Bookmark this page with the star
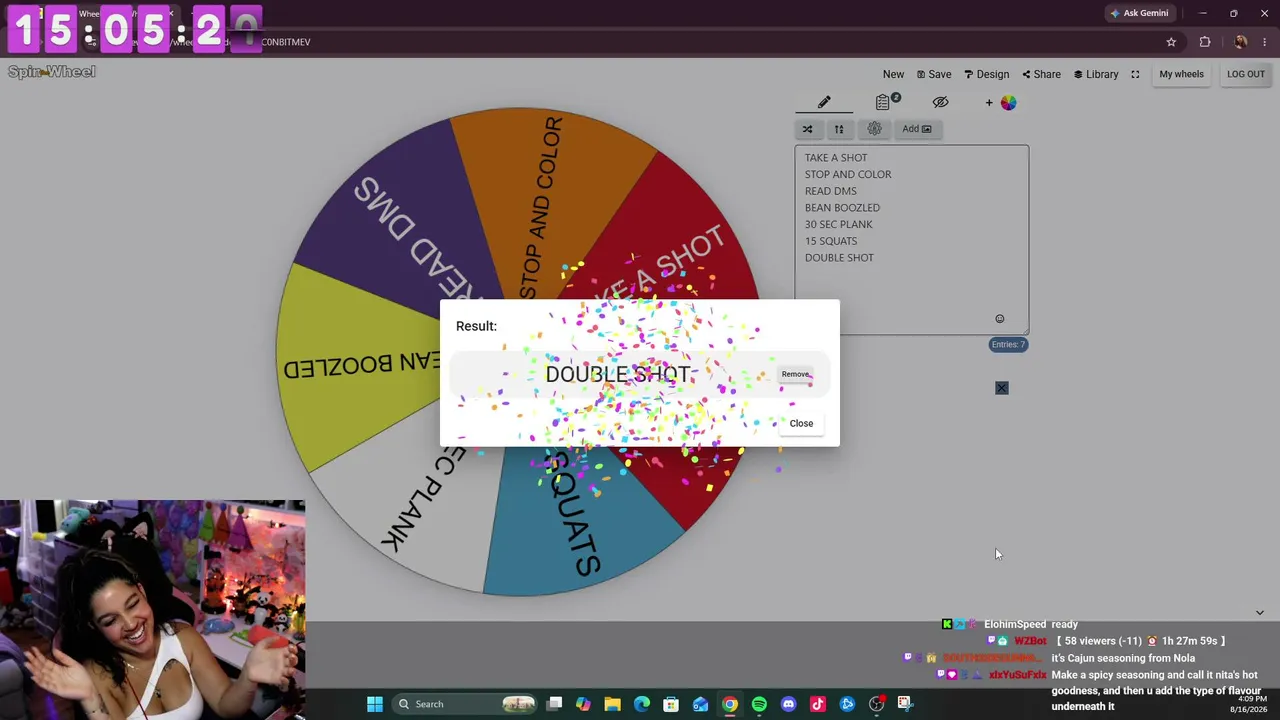Screen dimensions: 1280x720 [x=1171, y=42]
